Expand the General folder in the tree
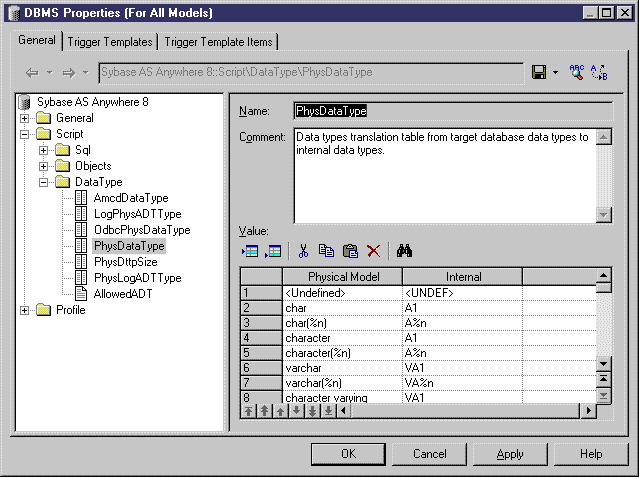The image size is (639, 477). coord(24,118)
